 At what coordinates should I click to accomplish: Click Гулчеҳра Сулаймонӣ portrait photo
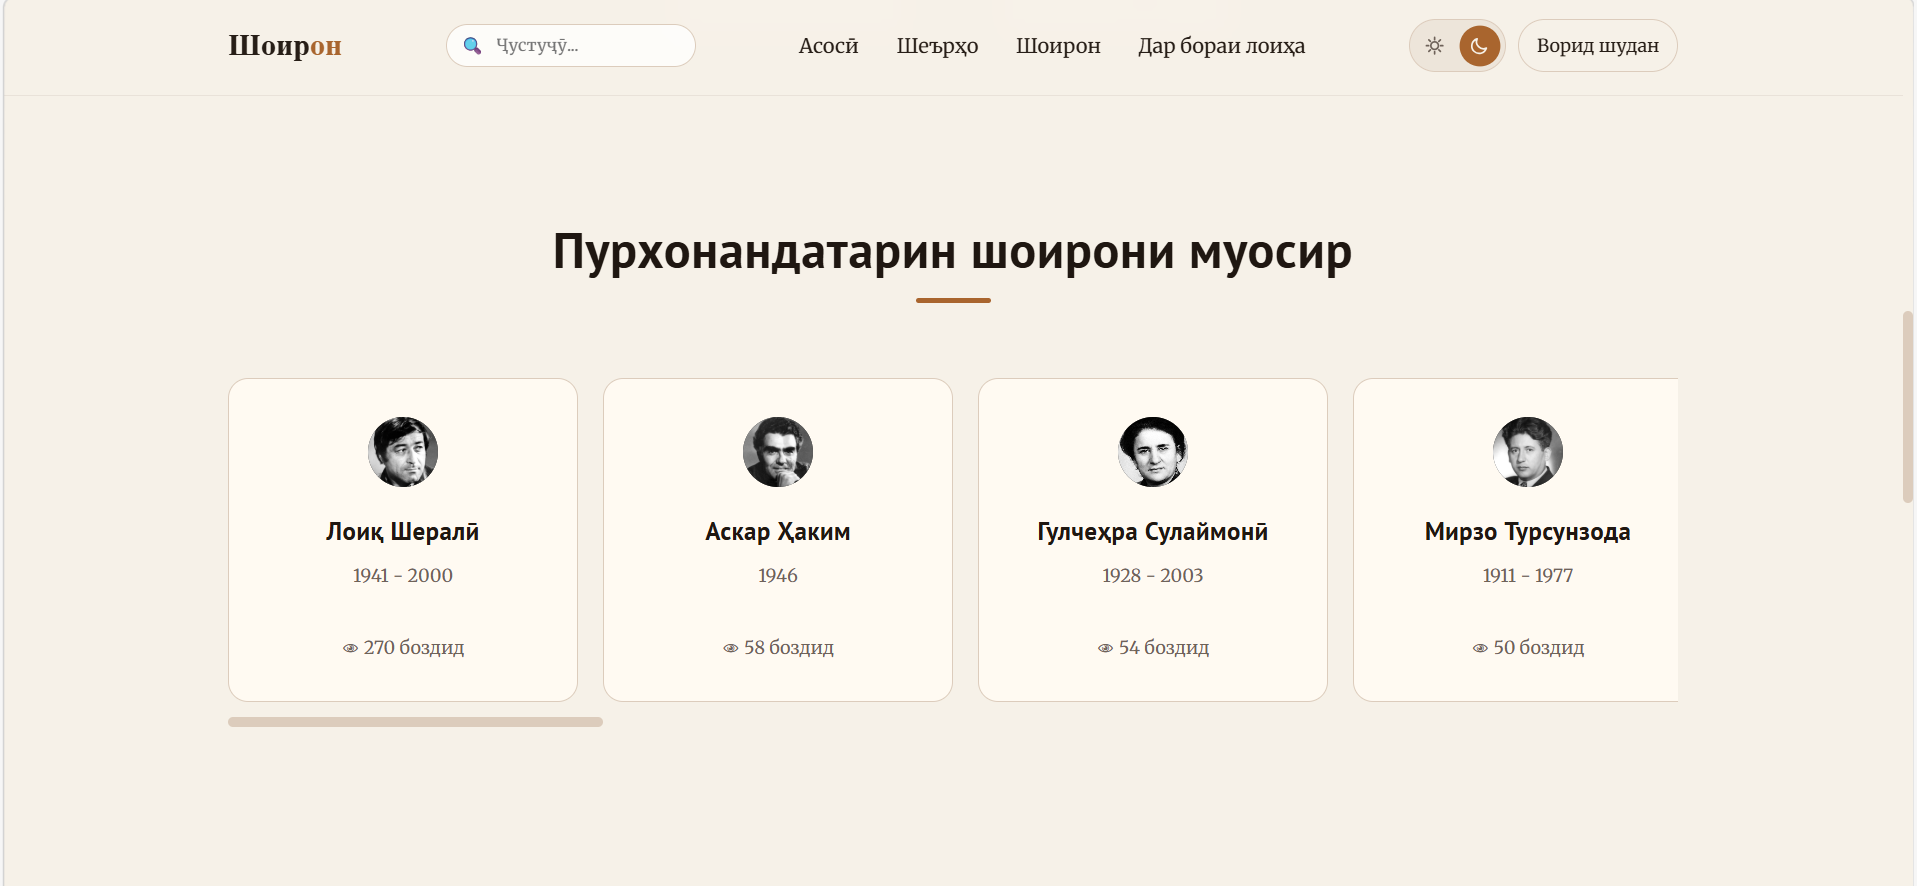pyautogui.click(x=1153, y=452)
